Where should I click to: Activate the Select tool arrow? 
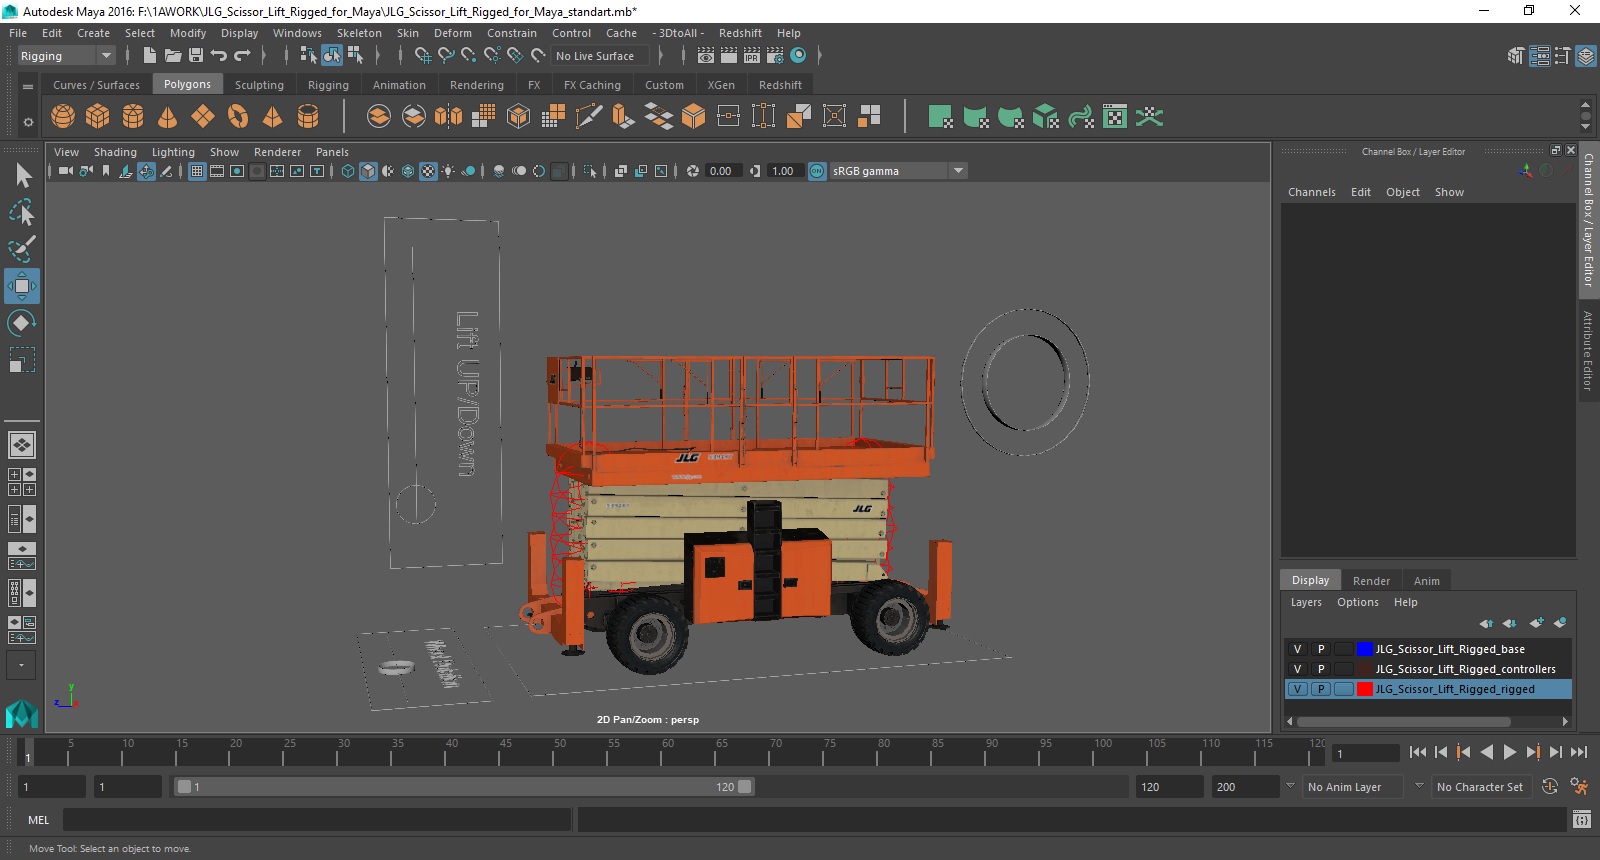tap(22, 176)
